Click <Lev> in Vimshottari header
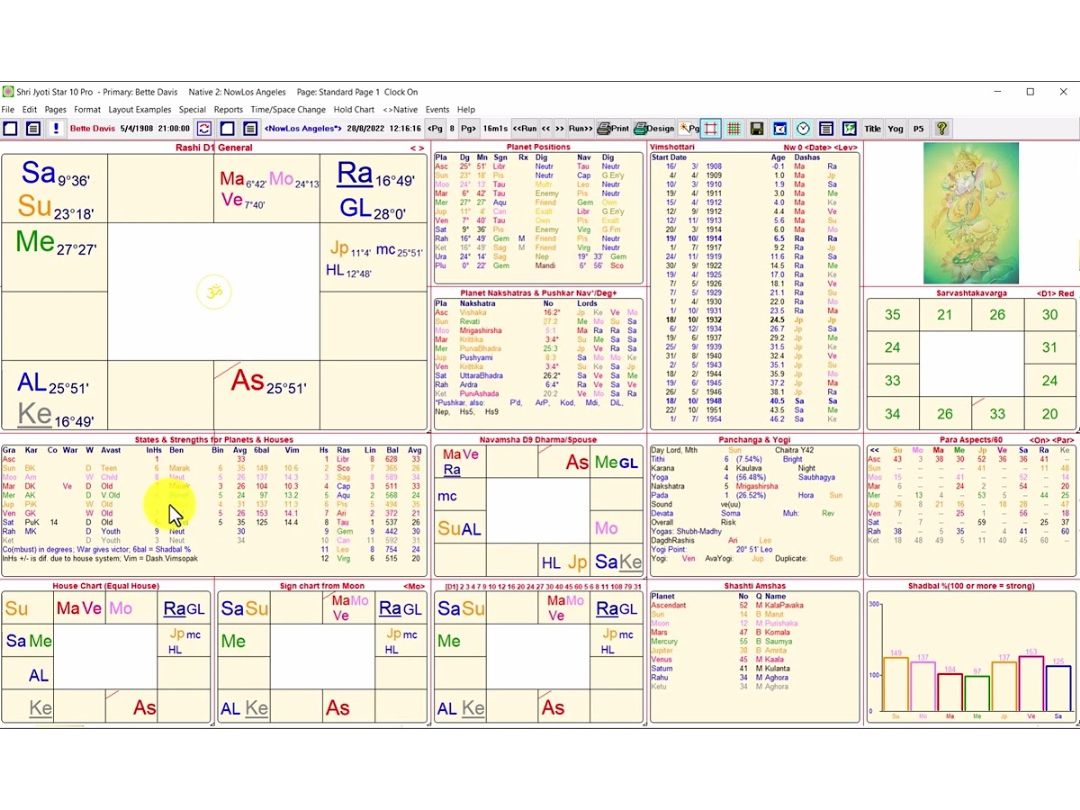This screenshot has height=810, width=1080. (846, 147)
